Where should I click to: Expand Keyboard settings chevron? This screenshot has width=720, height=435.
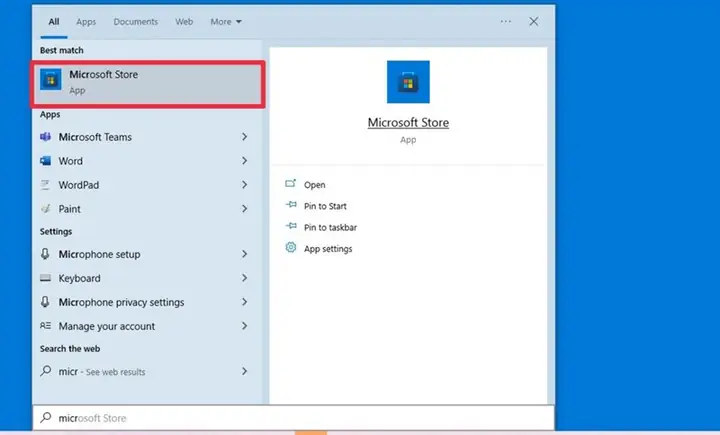[245, 278]
